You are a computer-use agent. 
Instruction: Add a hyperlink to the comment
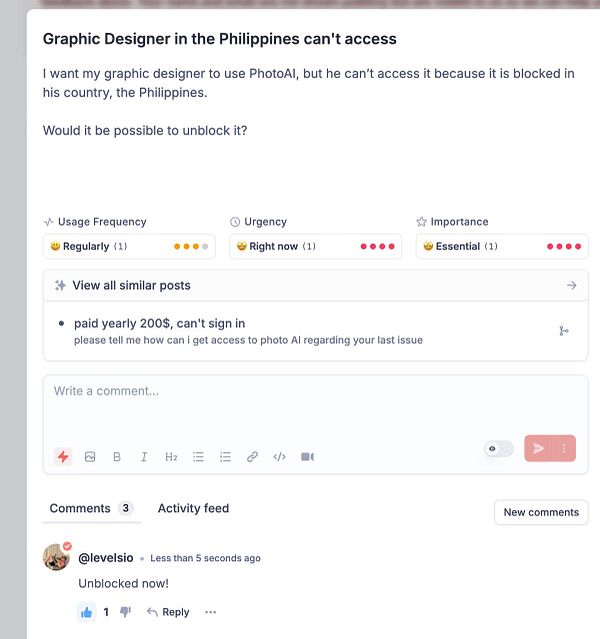pos(252,457)
